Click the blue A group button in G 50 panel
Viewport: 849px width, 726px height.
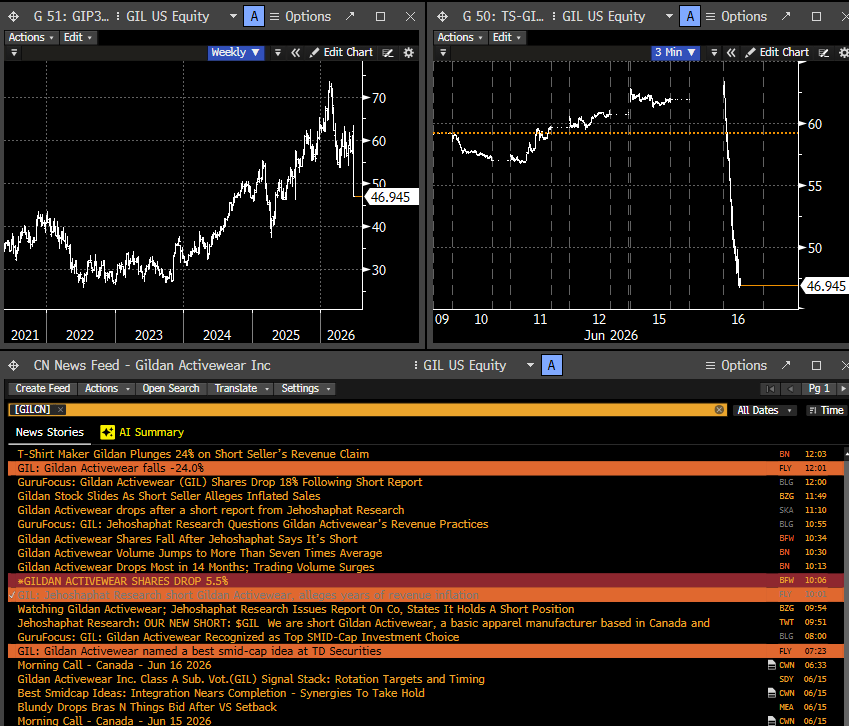point(690,16)
